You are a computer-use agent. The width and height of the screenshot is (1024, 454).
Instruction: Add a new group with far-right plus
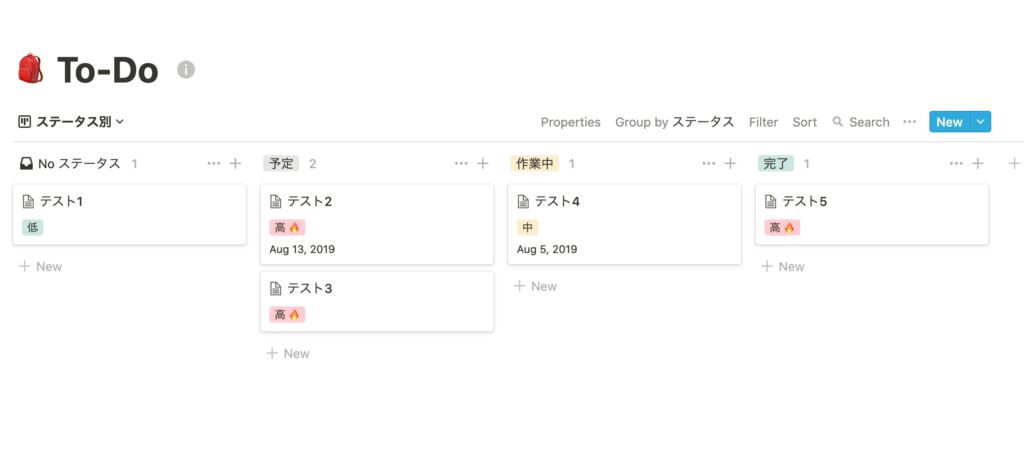1014,163
